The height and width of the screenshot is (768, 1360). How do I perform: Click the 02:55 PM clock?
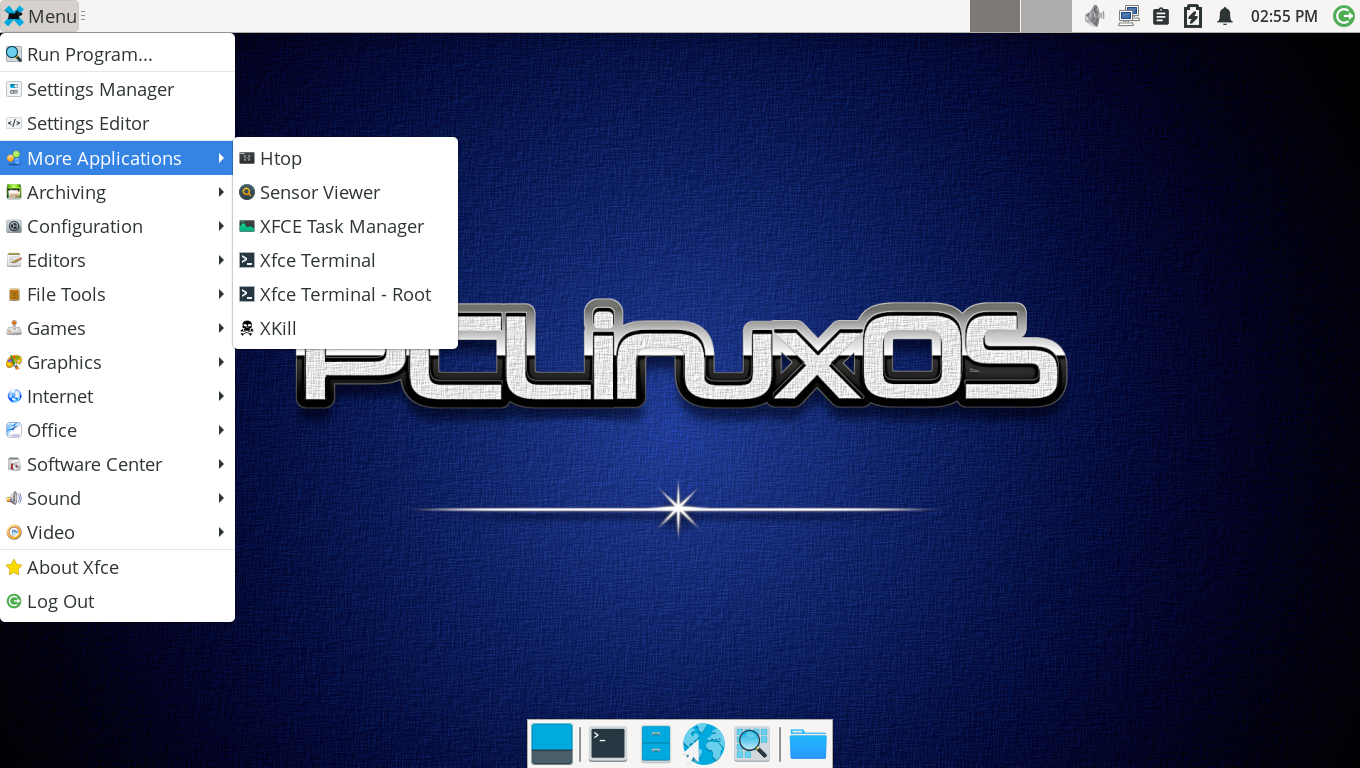[x=1284, y=16]
